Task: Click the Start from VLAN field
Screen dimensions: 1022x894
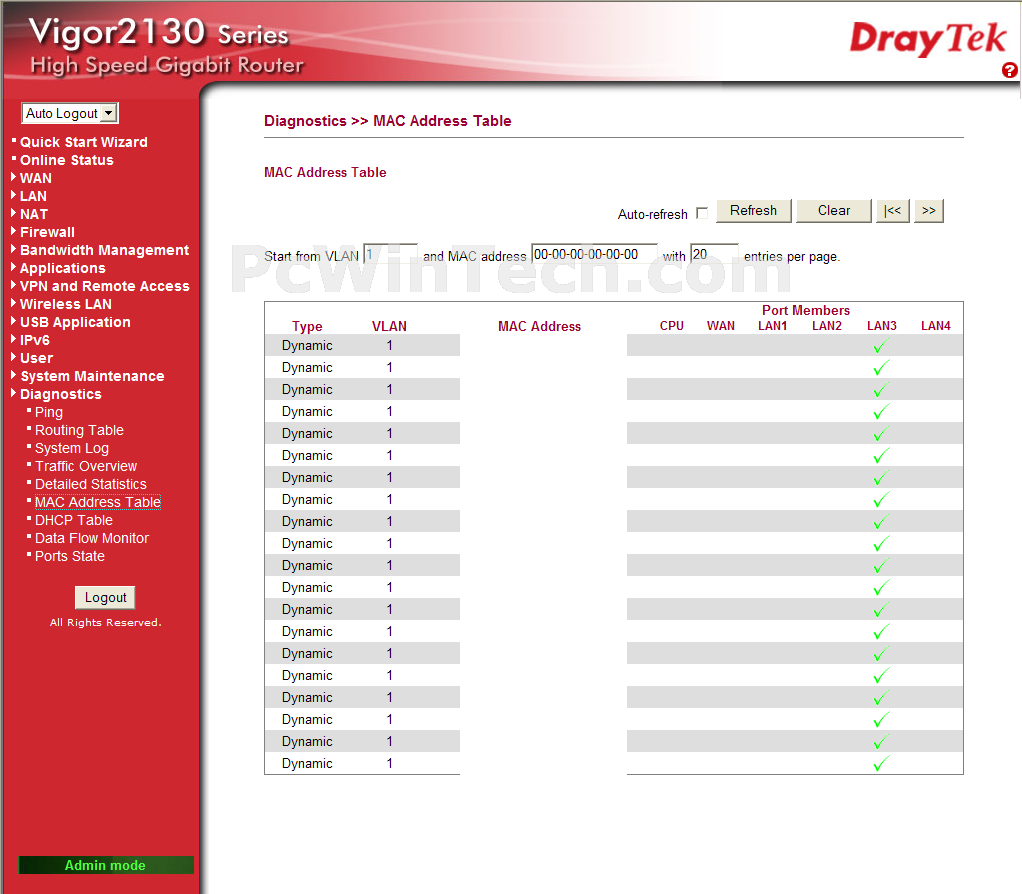Action: click(x=390, y=254)
